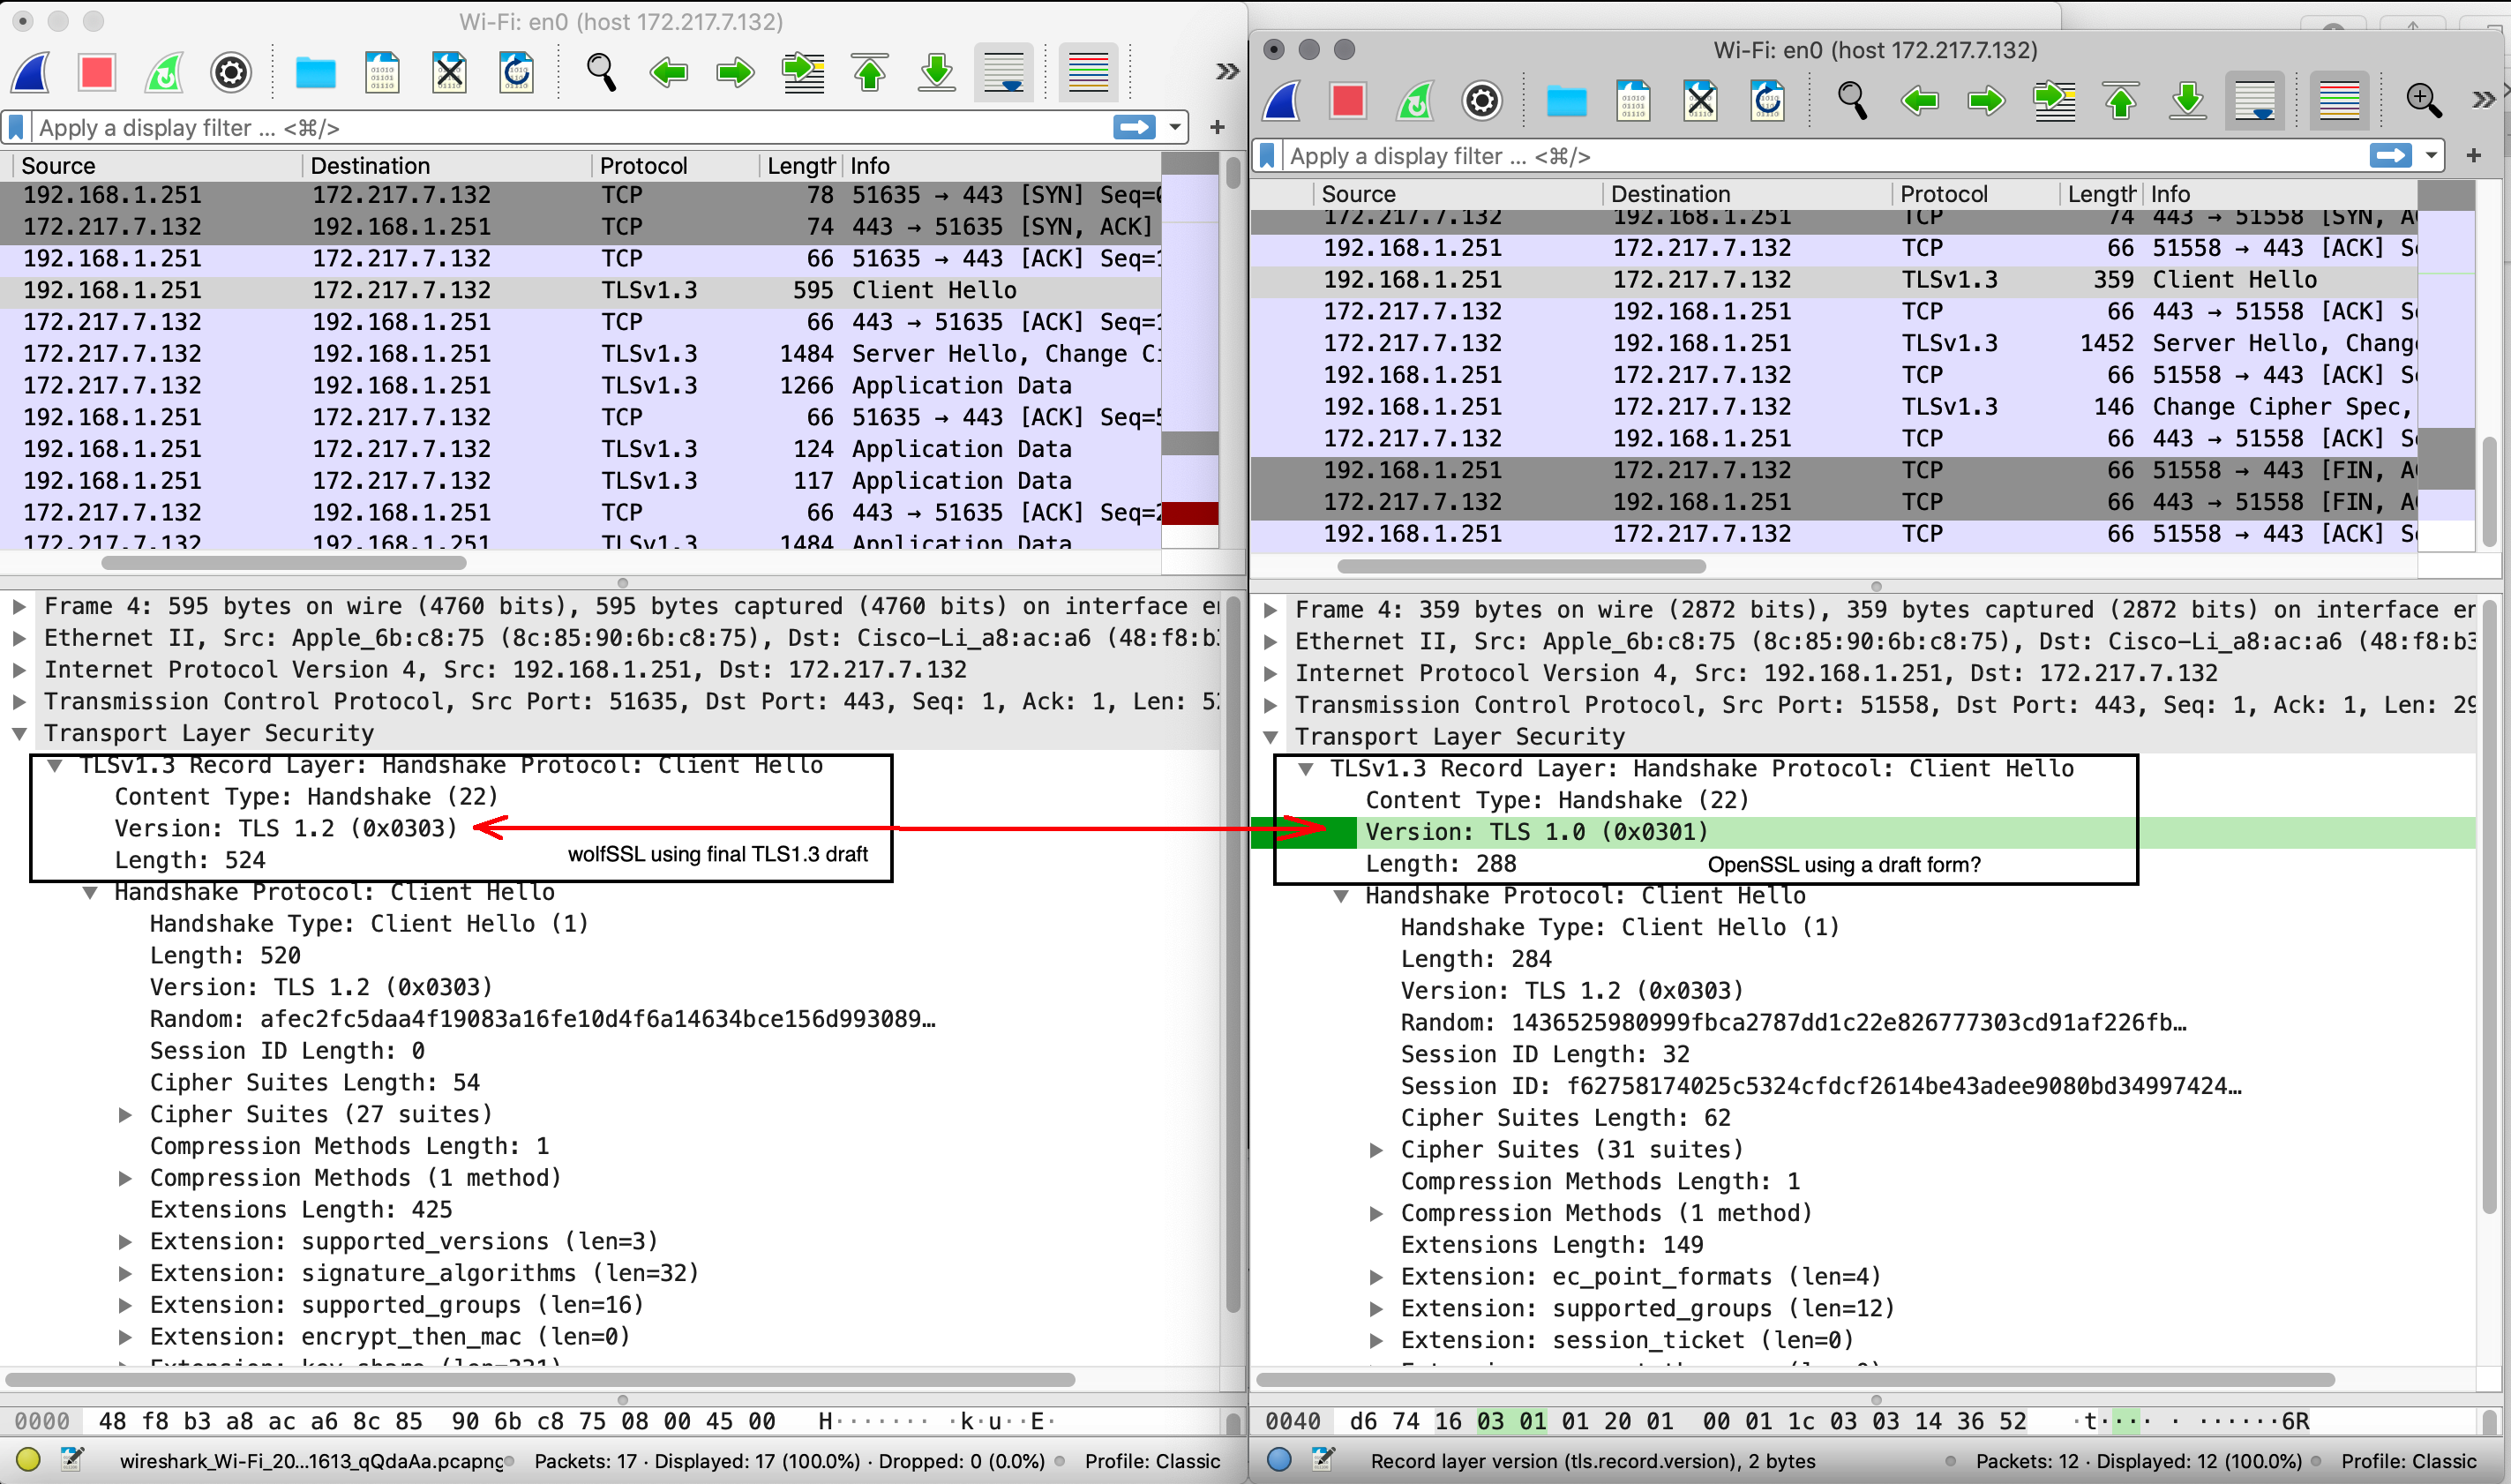Go forward in packet history
The width and height of the screenshot is (2511, 1484).
pyautogui.click(x=735, y=72)
